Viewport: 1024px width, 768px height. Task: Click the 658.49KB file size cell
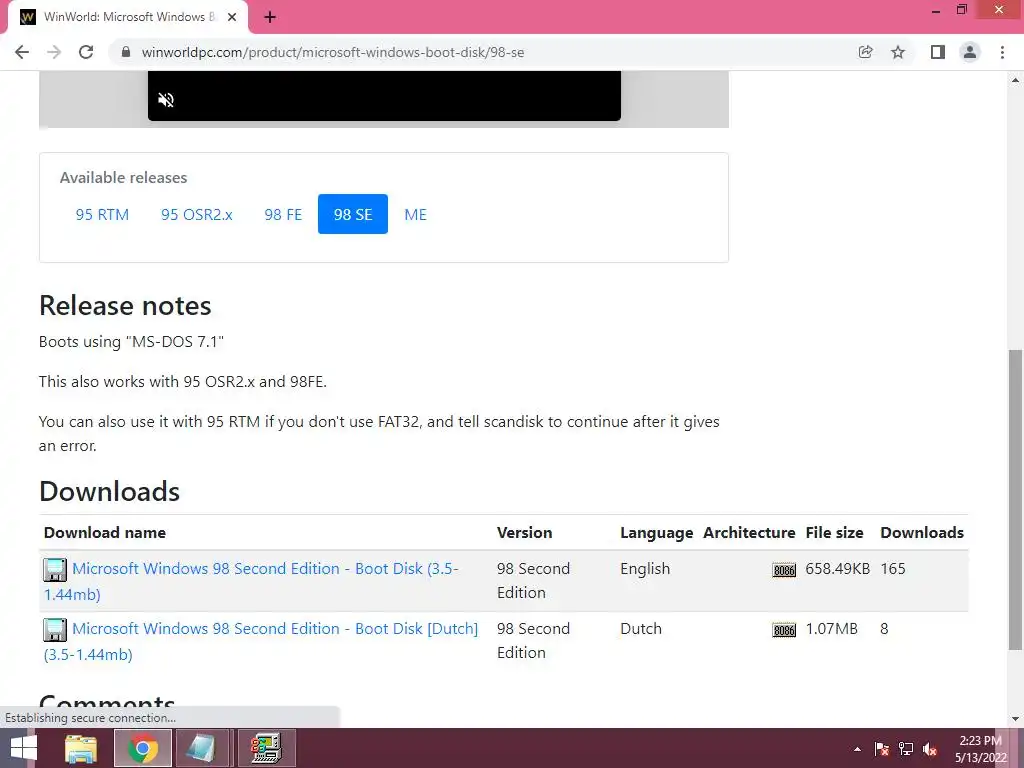[x=838, y=569]
